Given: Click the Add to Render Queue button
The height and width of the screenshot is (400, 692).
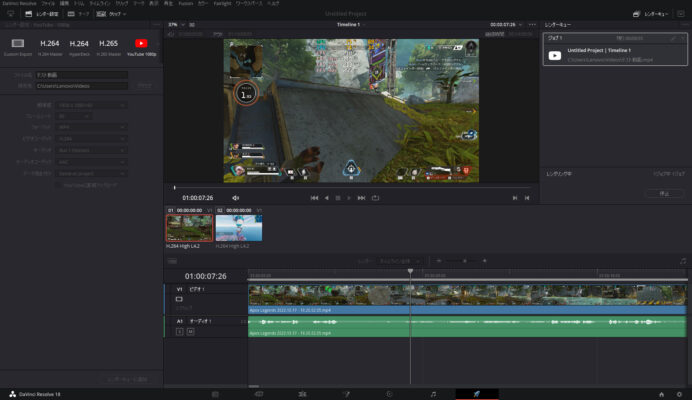Looking at the screenshot, I should pyautogui.click(x=127, y=380).
